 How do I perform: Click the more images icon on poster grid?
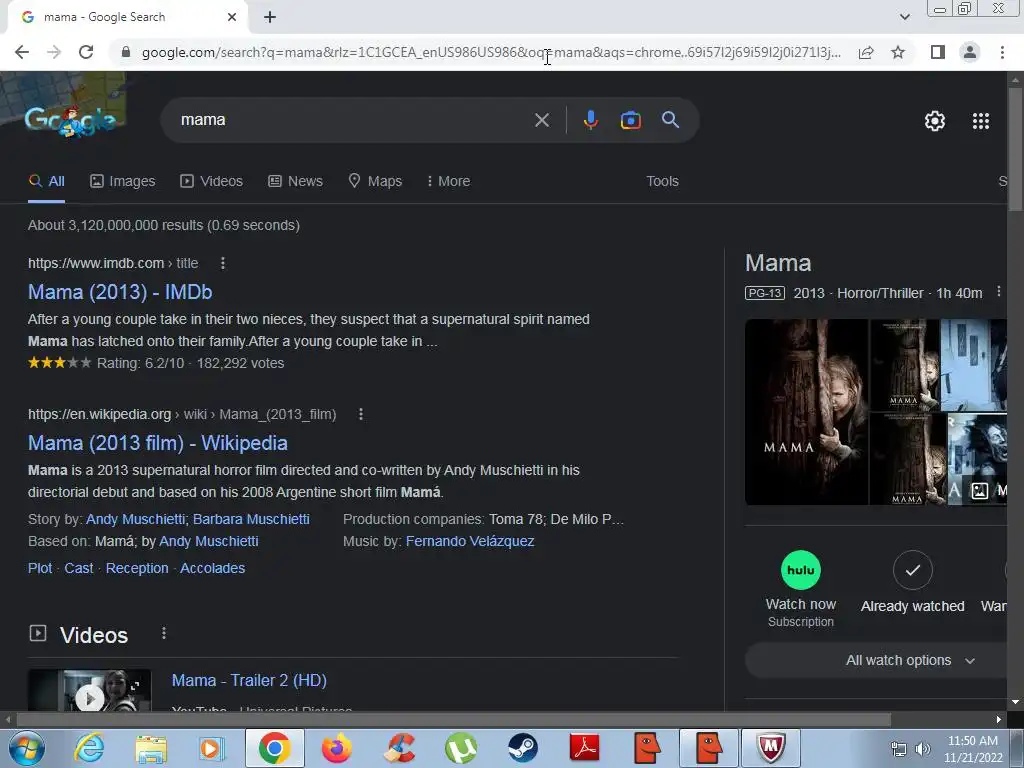980,490
